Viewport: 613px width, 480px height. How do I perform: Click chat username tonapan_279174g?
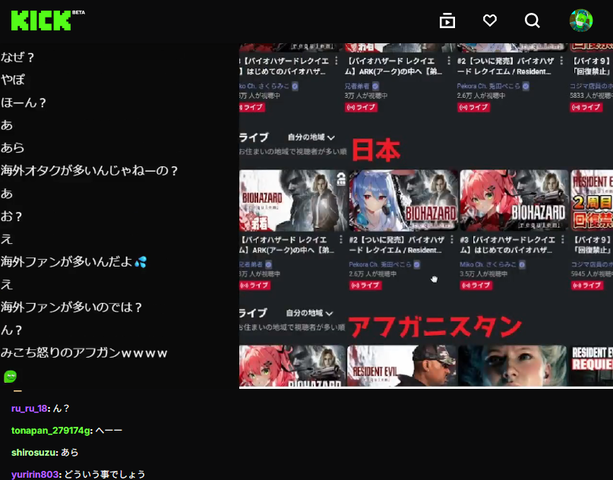coord(52,430)
